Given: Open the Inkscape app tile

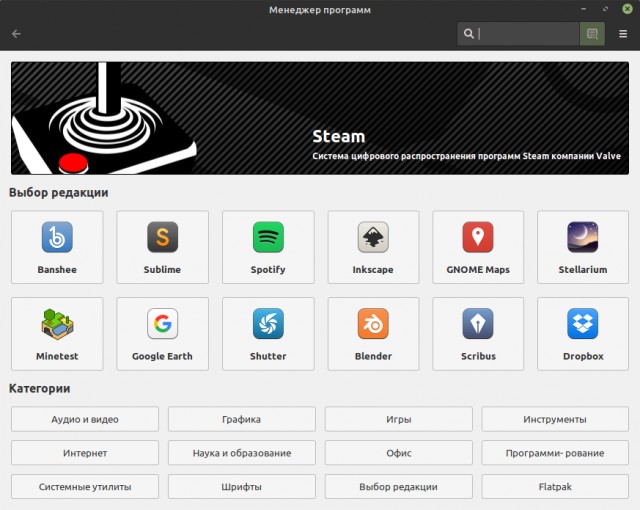Looking at the screenshot, I should [373, 247].
